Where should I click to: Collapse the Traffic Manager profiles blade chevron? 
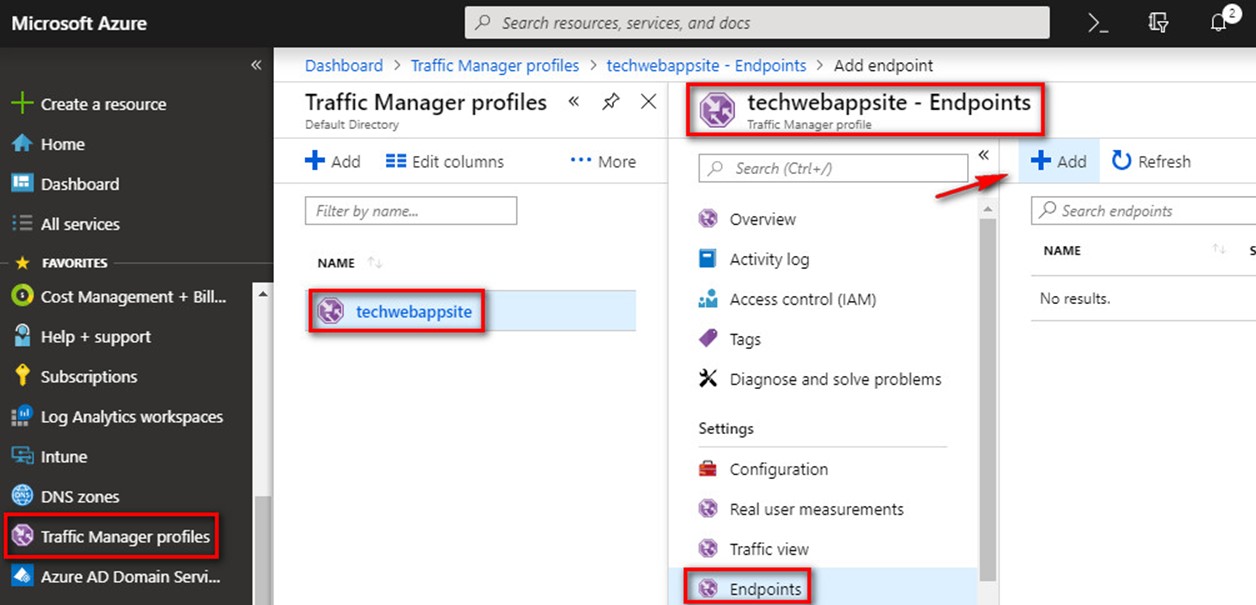click(574, 102)
